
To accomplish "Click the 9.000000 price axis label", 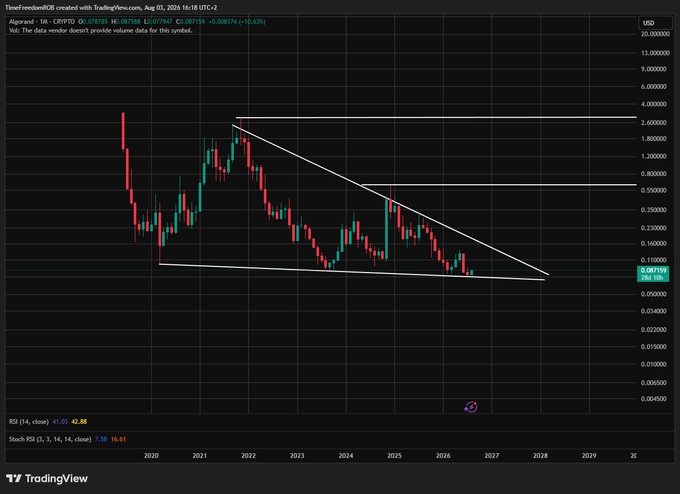I will click(x=655, y=69).
